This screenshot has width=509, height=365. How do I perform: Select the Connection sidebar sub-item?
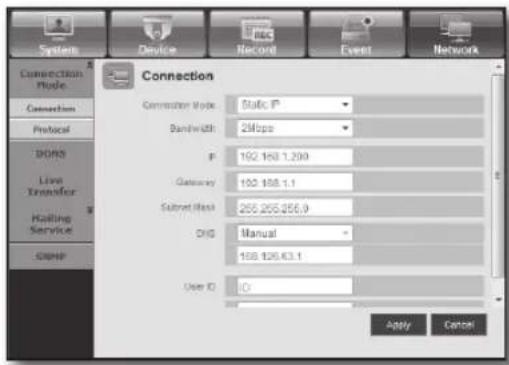51,108
